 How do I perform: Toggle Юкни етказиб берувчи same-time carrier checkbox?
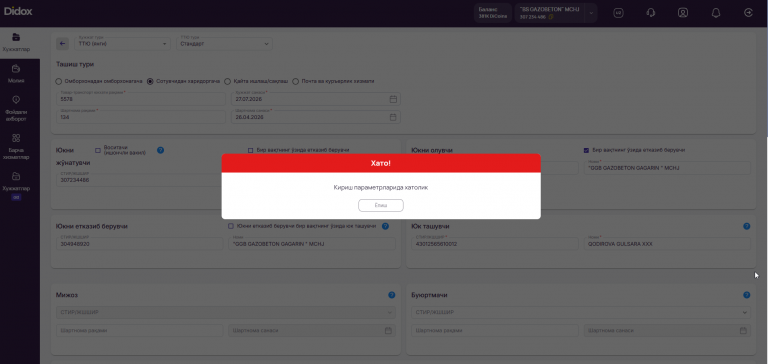pyautogui.click(x=231, y=226)
